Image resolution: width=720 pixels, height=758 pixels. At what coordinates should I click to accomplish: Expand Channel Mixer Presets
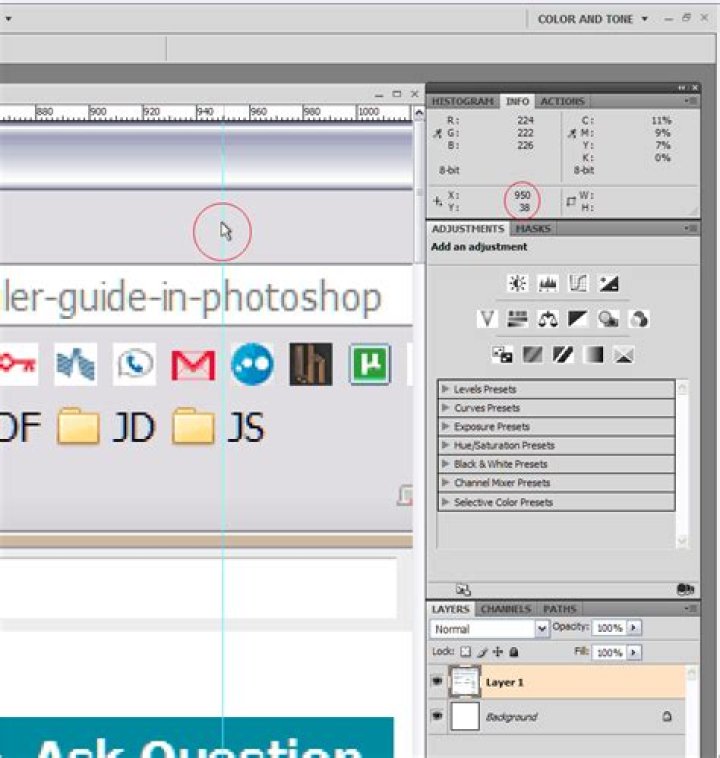click(445, 482)
